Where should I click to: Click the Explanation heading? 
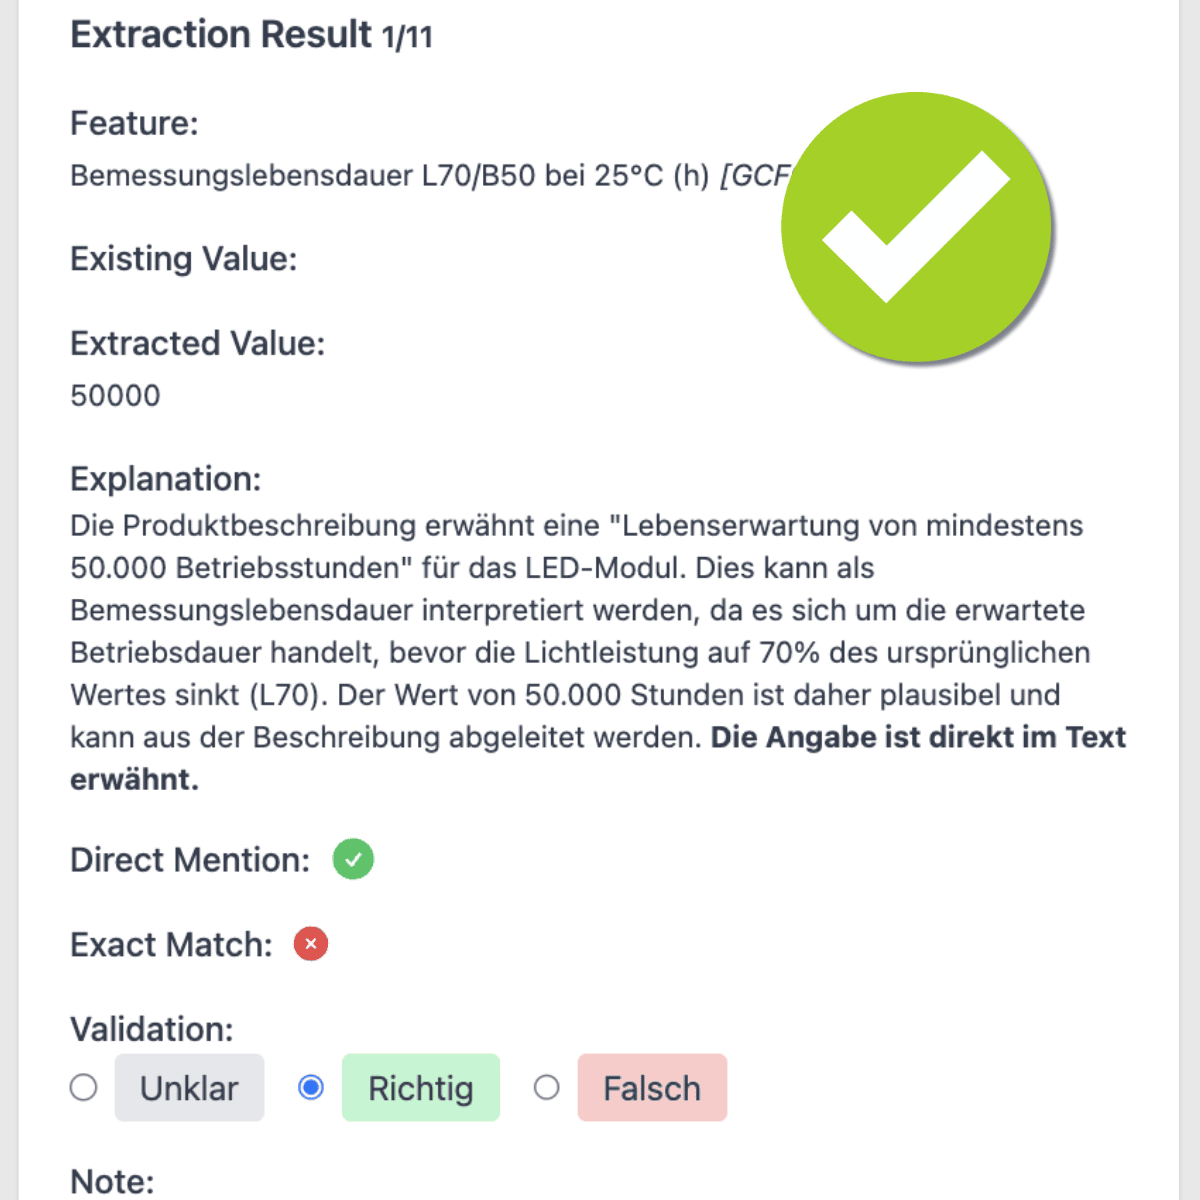coord(165,479)
